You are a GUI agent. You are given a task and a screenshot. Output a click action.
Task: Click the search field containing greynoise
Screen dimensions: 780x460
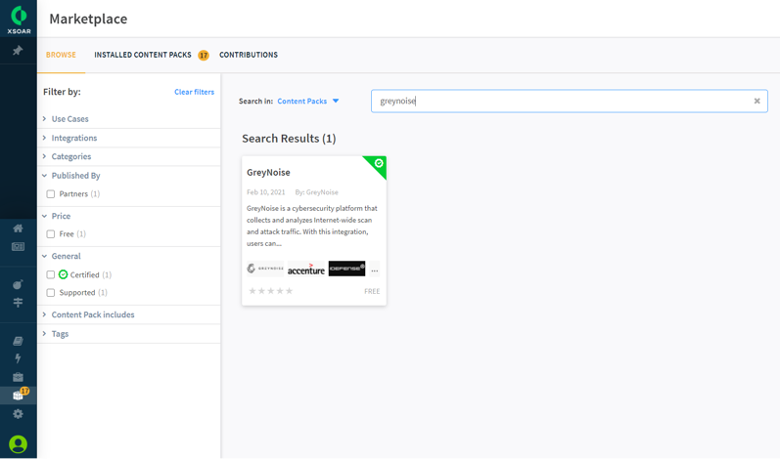click(569, 101)
